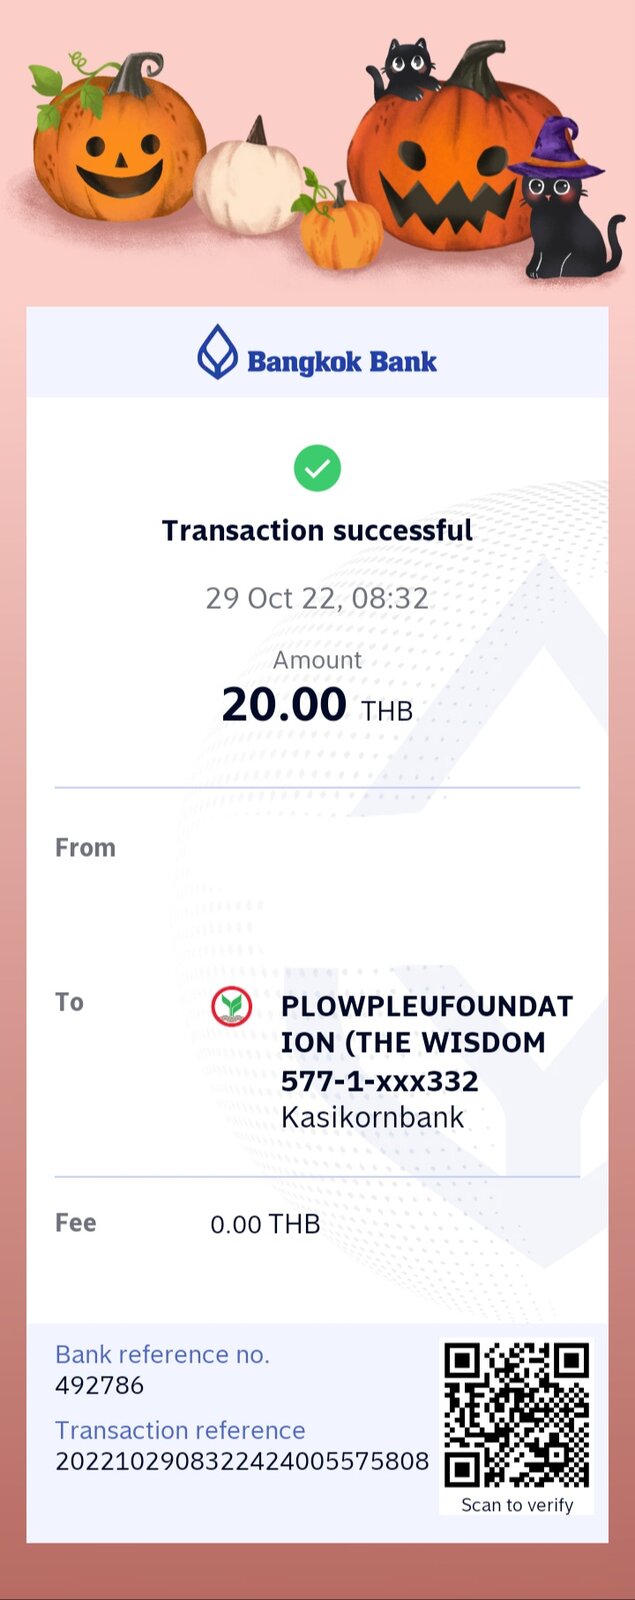Tap the small orange pumpkin with leaves
Viewport: 635px width, 1600px height.
[340, 230]
